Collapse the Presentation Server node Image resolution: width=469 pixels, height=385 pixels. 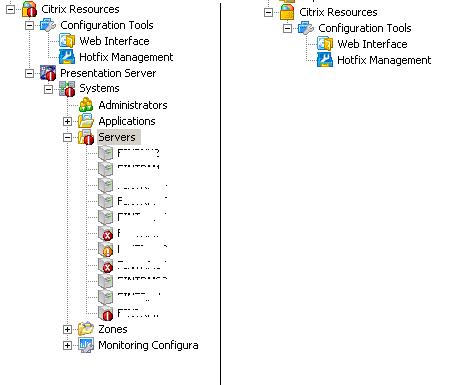(30, 73)
